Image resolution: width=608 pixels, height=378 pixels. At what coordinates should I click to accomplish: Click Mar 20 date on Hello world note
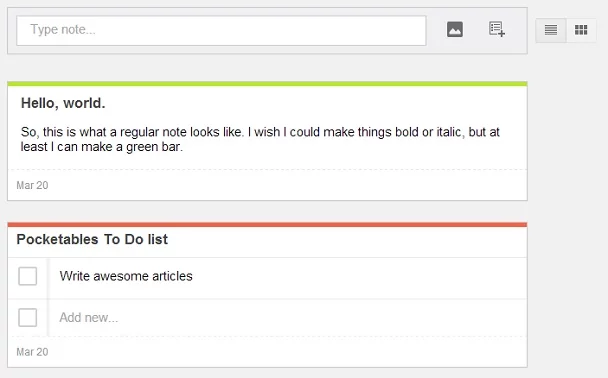pos(32,185)
